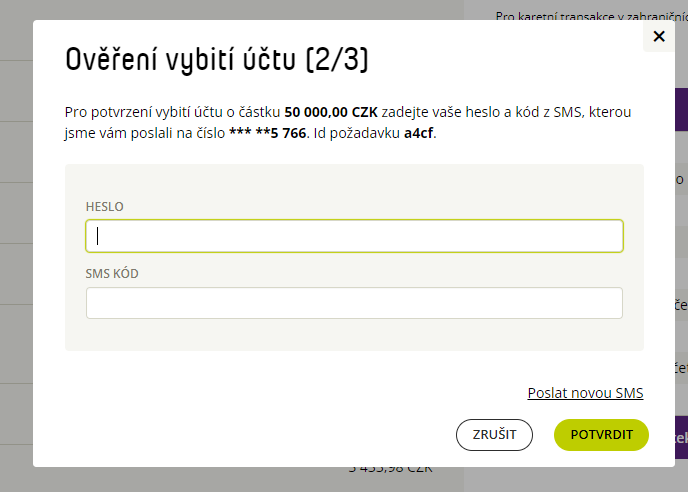Click into the SMS KÓD input box
Screen dimensions: 688x492
(x=354, y=303)
